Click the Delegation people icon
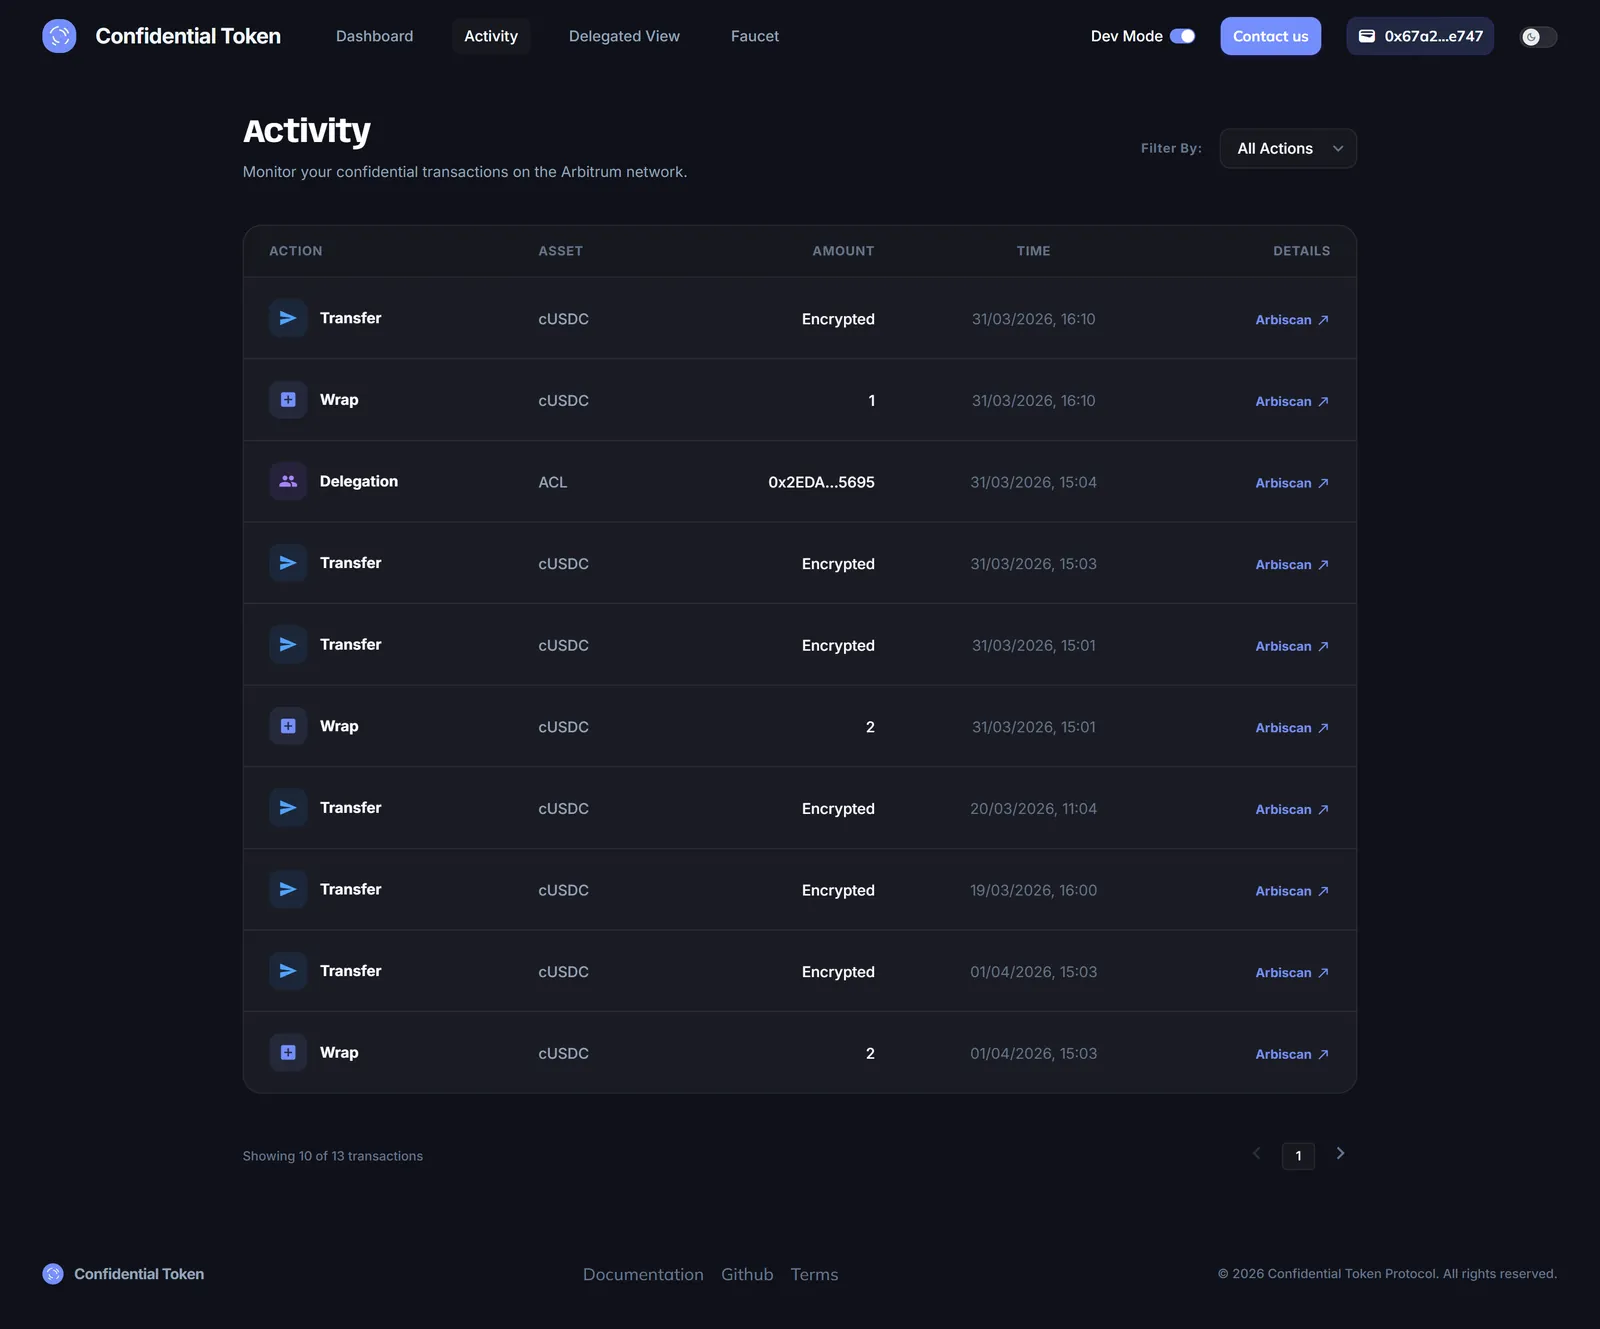The image size is (1600, 1329). 288,481
